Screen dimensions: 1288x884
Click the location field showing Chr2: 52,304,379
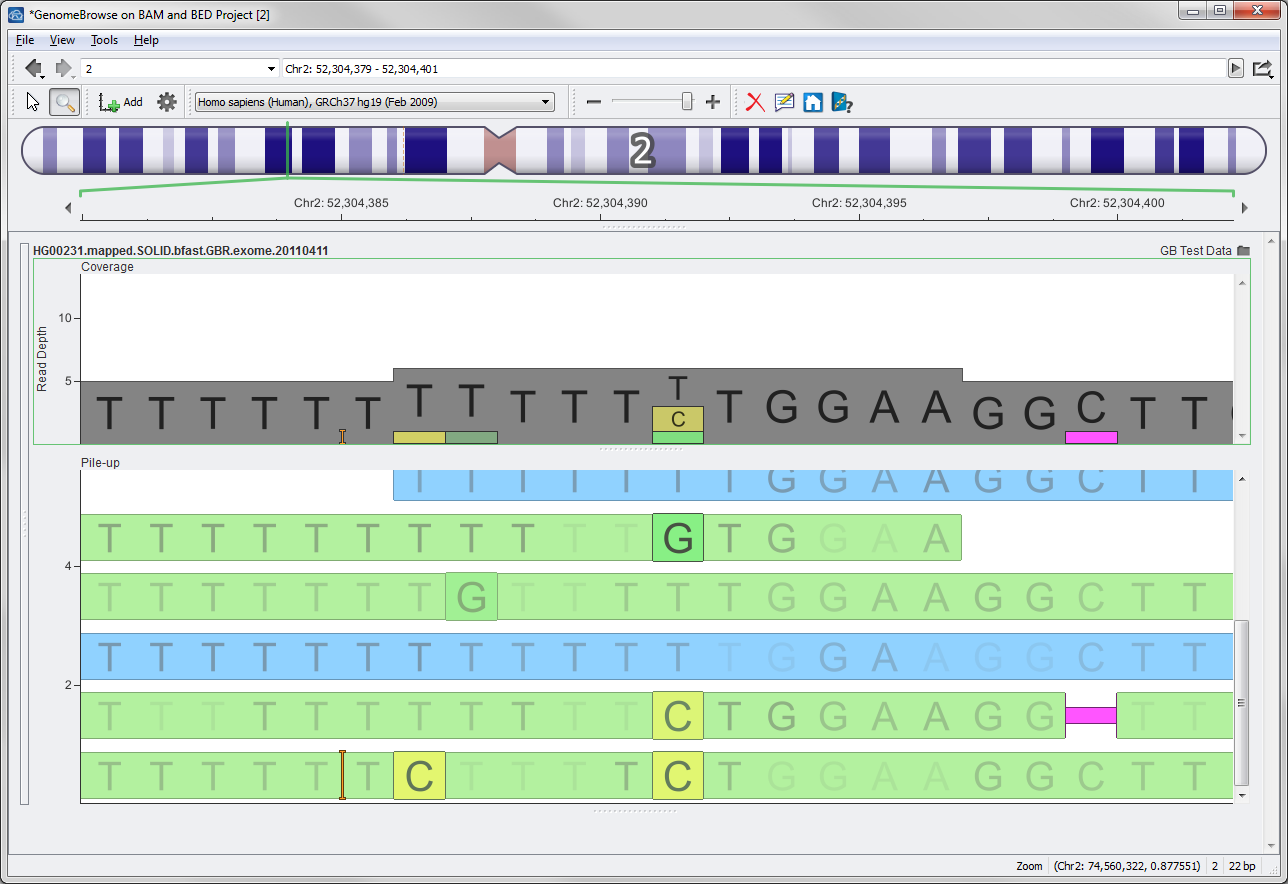pos(754,69)
